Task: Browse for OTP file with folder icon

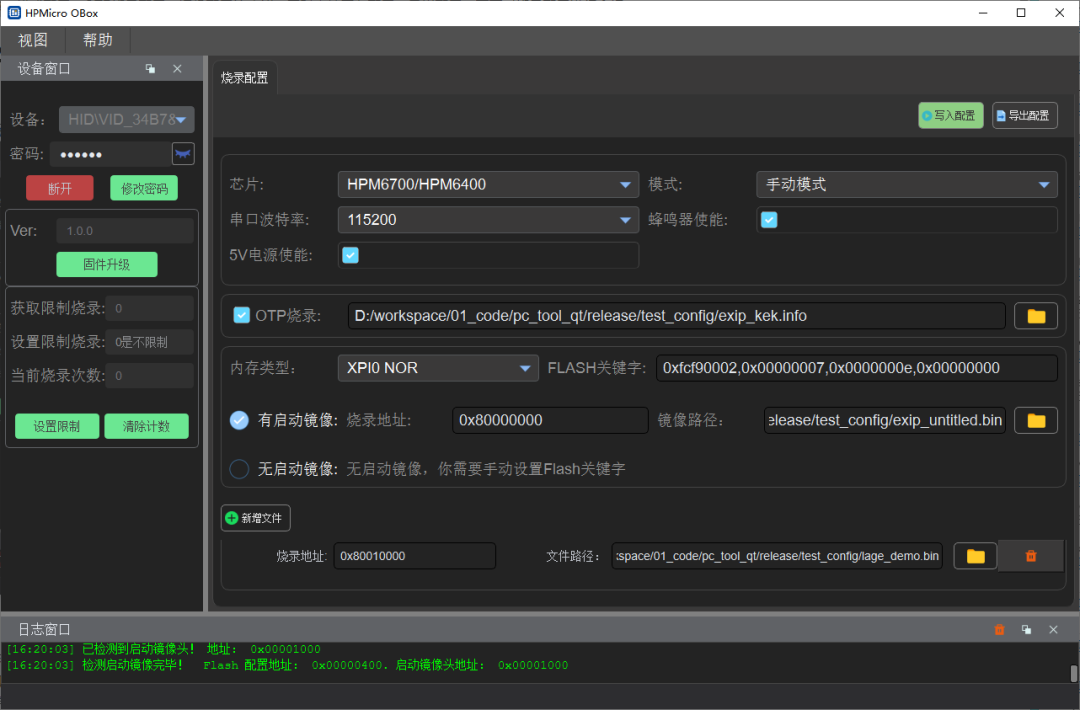Action: (1036, 316)
